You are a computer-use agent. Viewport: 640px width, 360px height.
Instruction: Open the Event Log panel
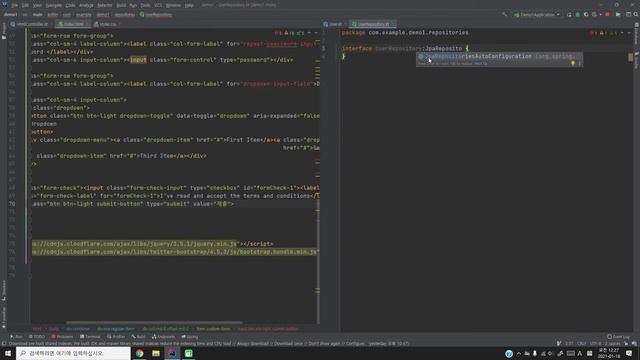[618, 337]
